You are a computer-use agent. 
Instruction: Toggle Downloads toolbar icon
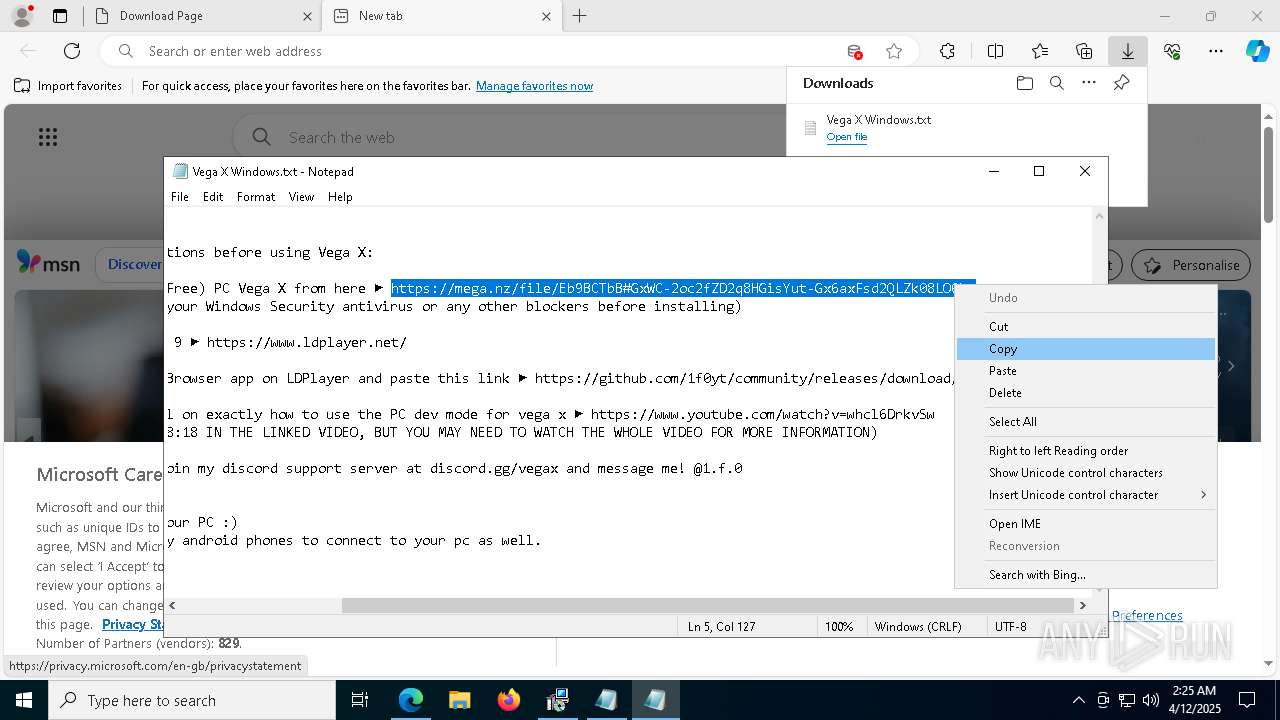click(x=1127, y=51)
